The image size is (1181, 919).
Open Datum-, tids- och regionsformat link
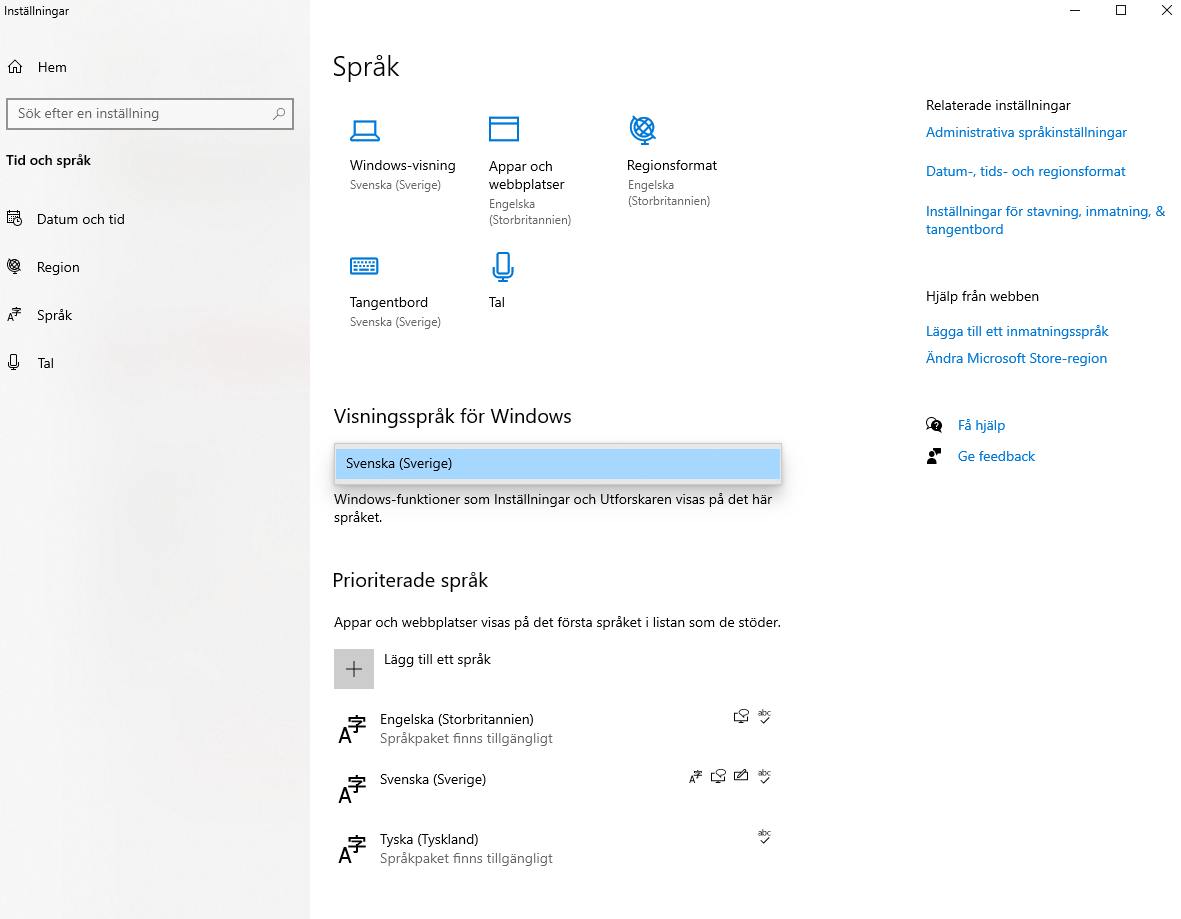point(1025,172)
